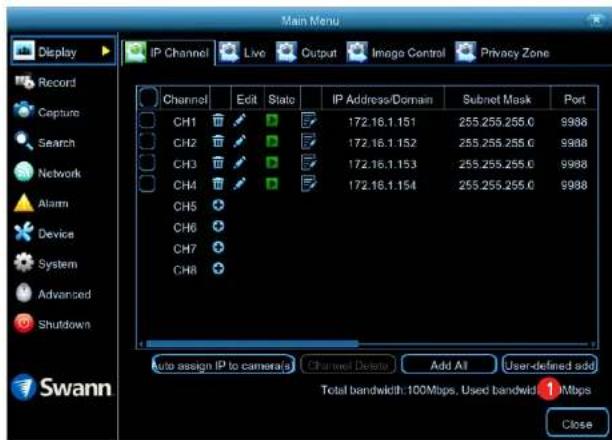Click the scrollbar left arrow
612x440 pixels.
point(141,344)
